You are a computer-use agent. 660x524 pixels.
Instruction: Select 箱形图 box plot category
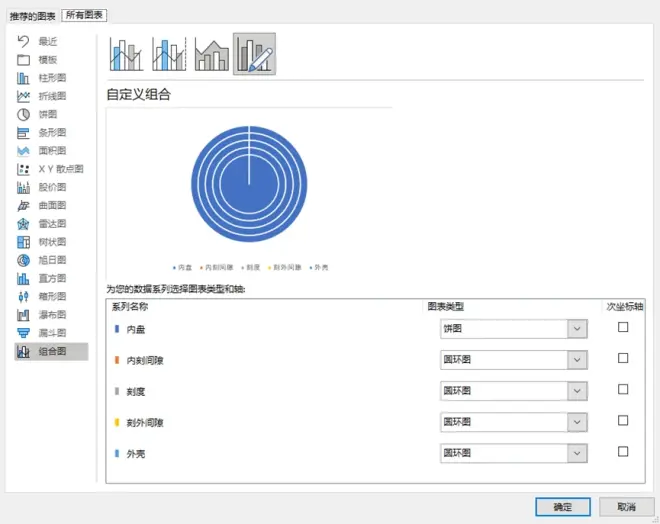pos(51,296)
